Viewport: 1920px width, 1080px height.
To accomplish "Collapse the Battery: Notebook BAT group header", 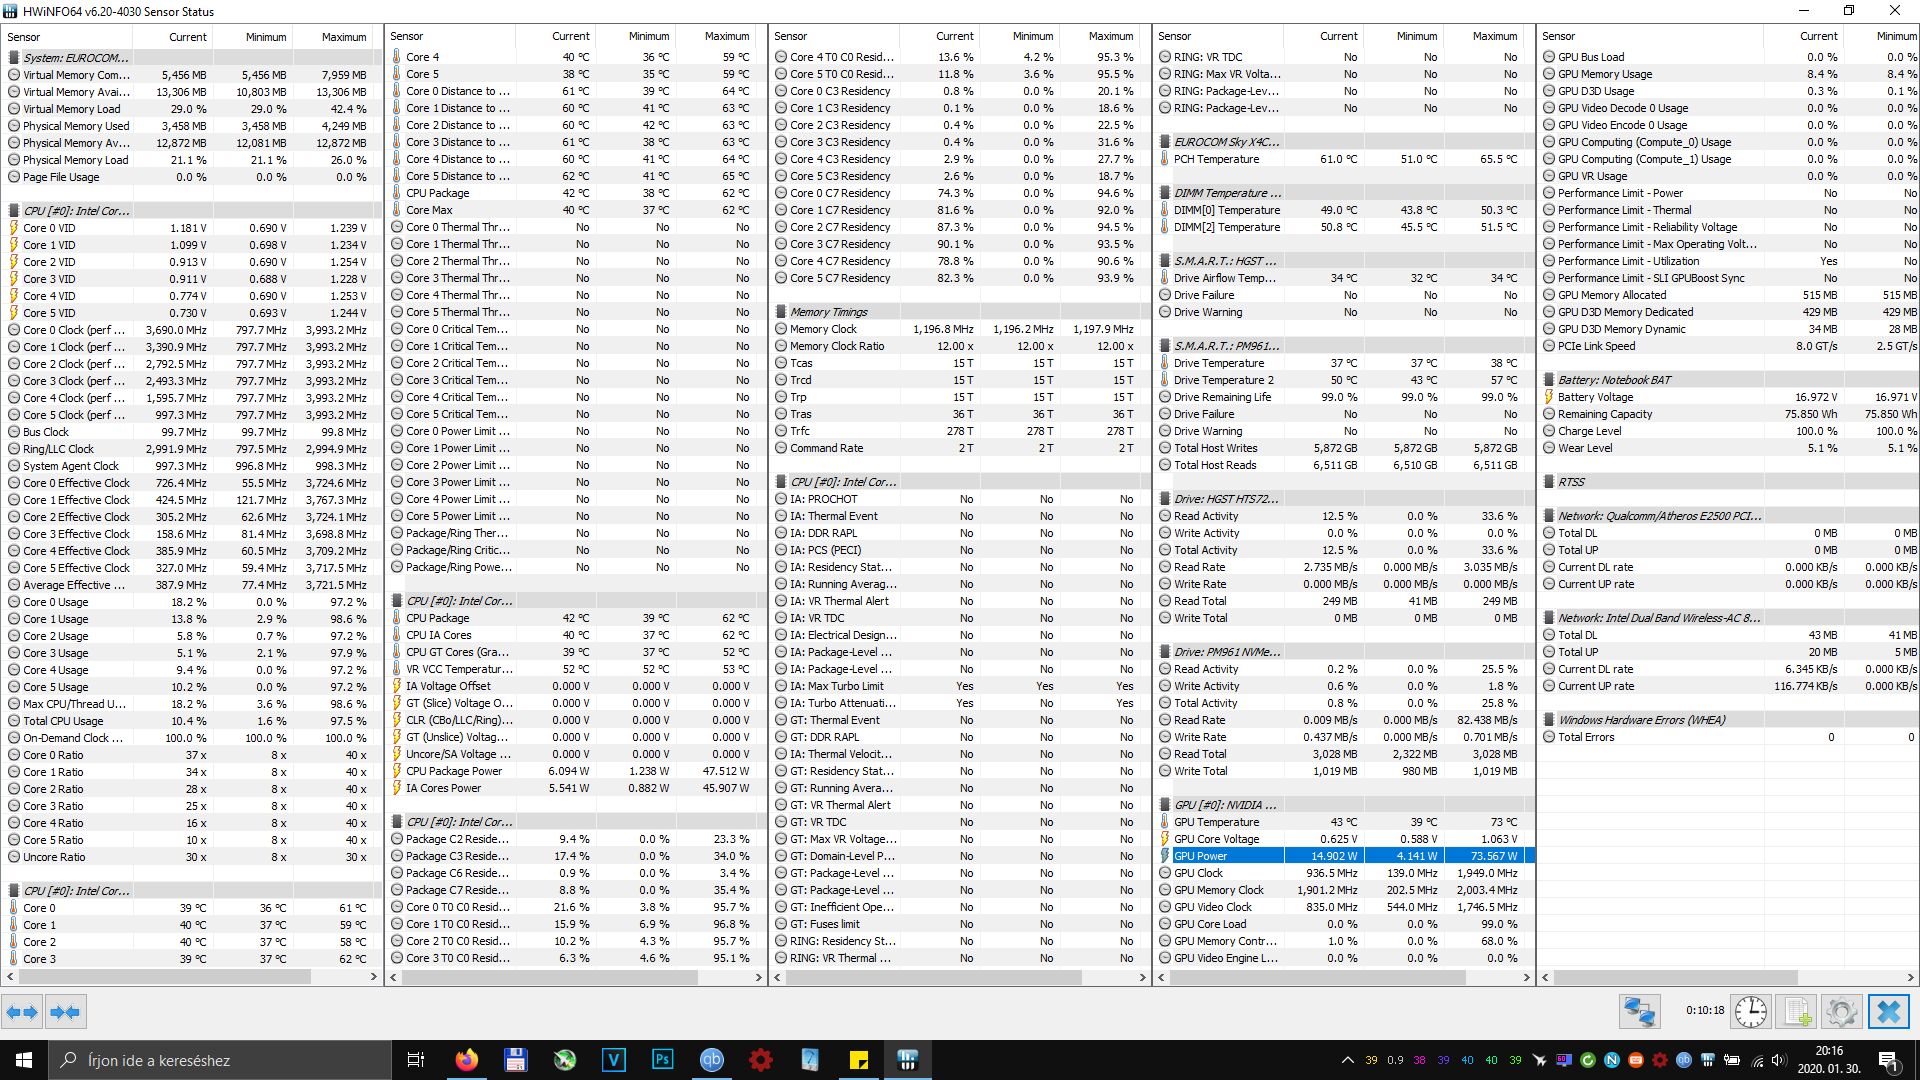I will click(x=1614, y=380).
